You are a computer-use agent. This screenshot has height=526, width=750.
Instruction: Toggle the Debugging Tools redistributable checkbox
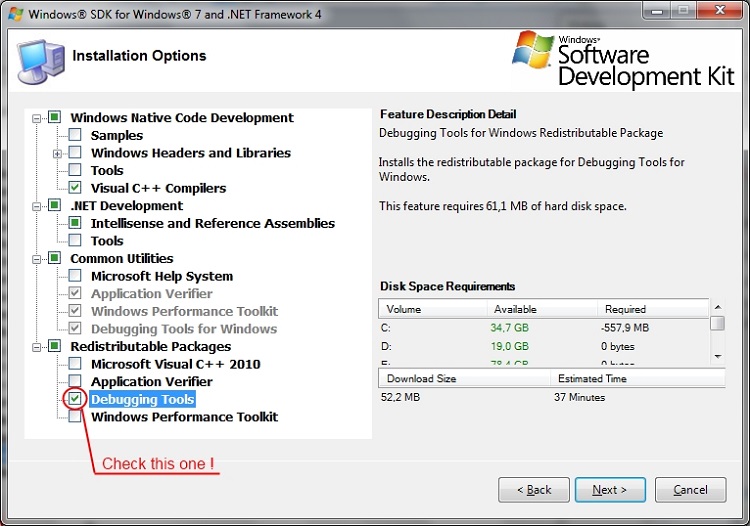pyautogui.click(x=75, y=399)
